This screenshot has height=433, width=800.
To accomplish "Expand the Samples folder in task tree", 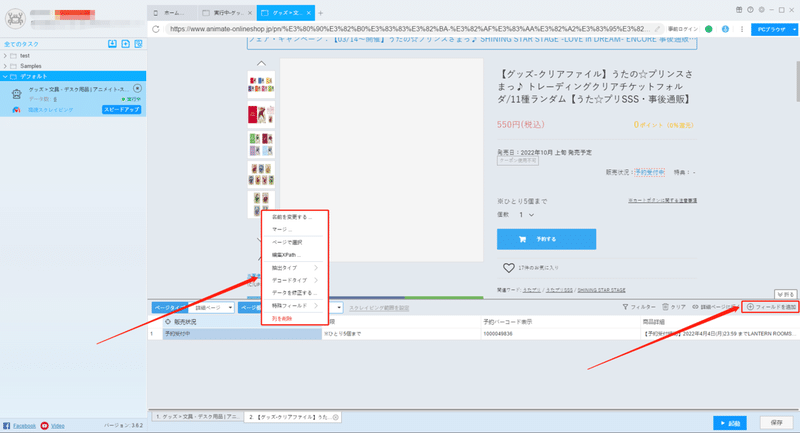I will 5,66.
